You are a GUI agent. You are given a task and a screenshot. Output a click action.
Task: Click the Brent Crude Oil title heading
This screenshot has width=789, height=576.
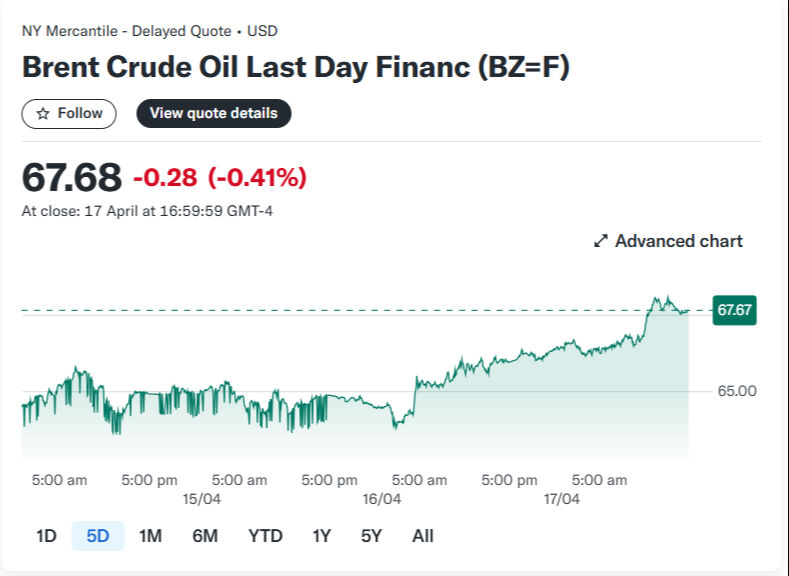[296, 67]
